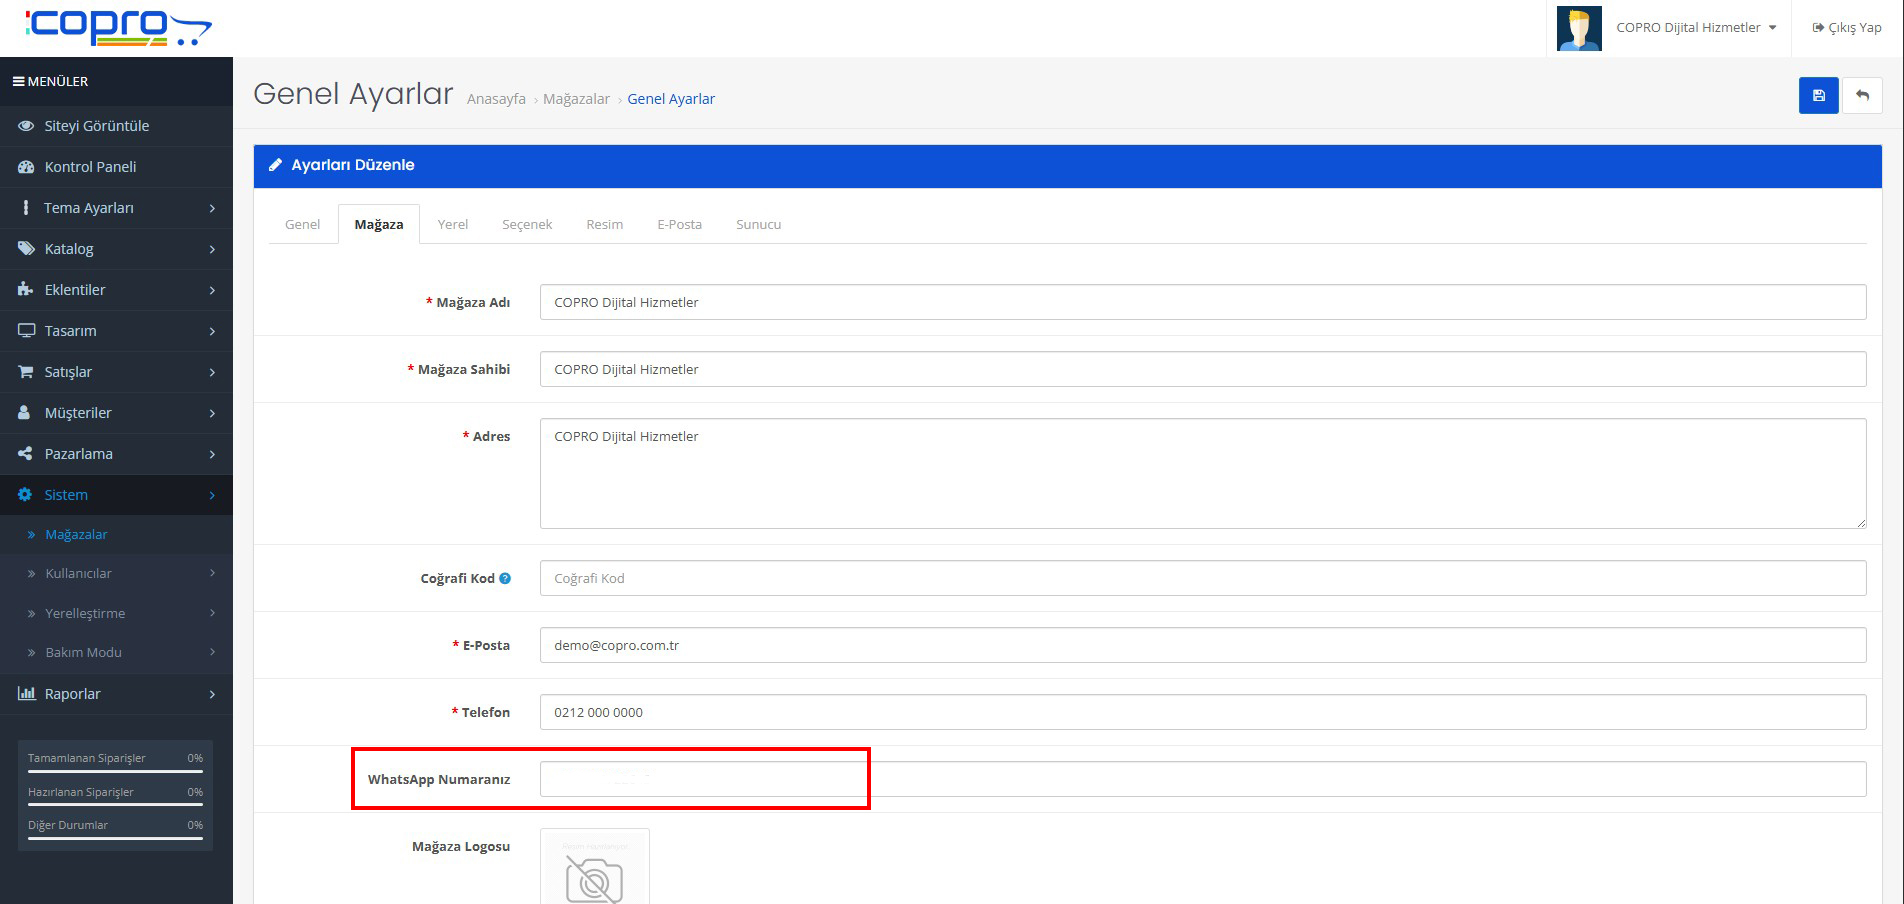Expand the Tema Ayarları menu
This screenshot has width=1904, height=904.
[116, 208]
